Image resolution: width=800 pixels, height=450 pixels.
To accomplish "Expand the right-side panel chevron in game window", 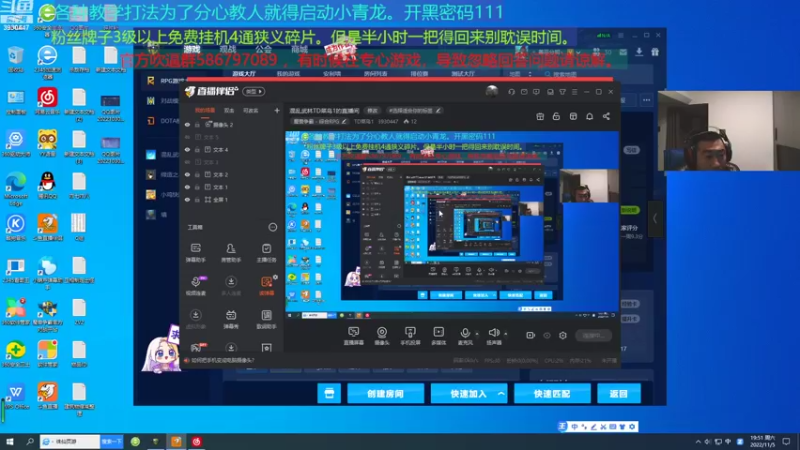I will 655,218.
